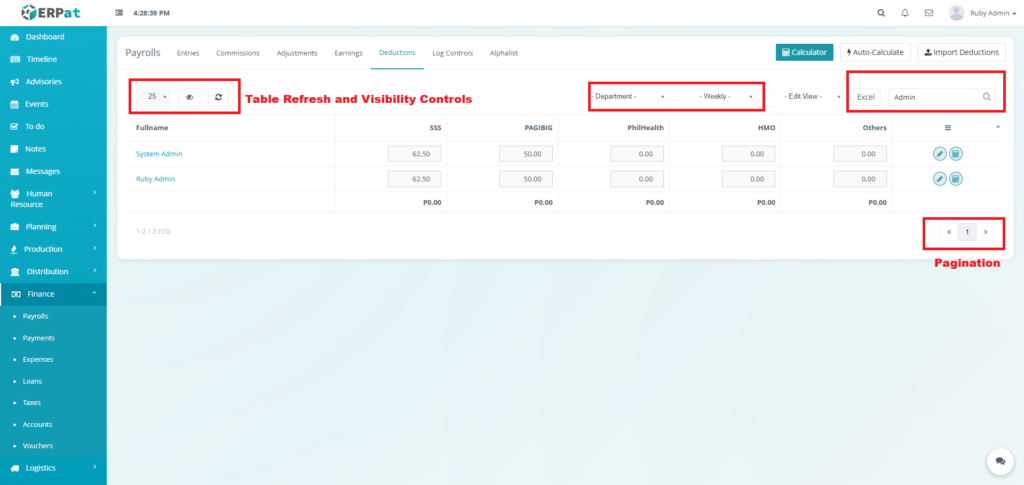Switch to Adjustments tab

point(296,53)
